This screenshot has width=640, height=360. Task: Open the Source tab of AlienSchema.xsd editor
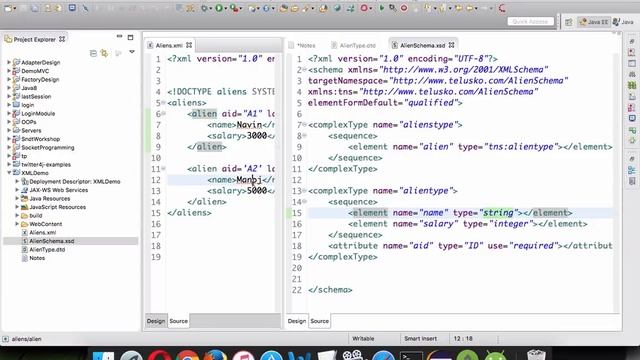click(319, 321)
